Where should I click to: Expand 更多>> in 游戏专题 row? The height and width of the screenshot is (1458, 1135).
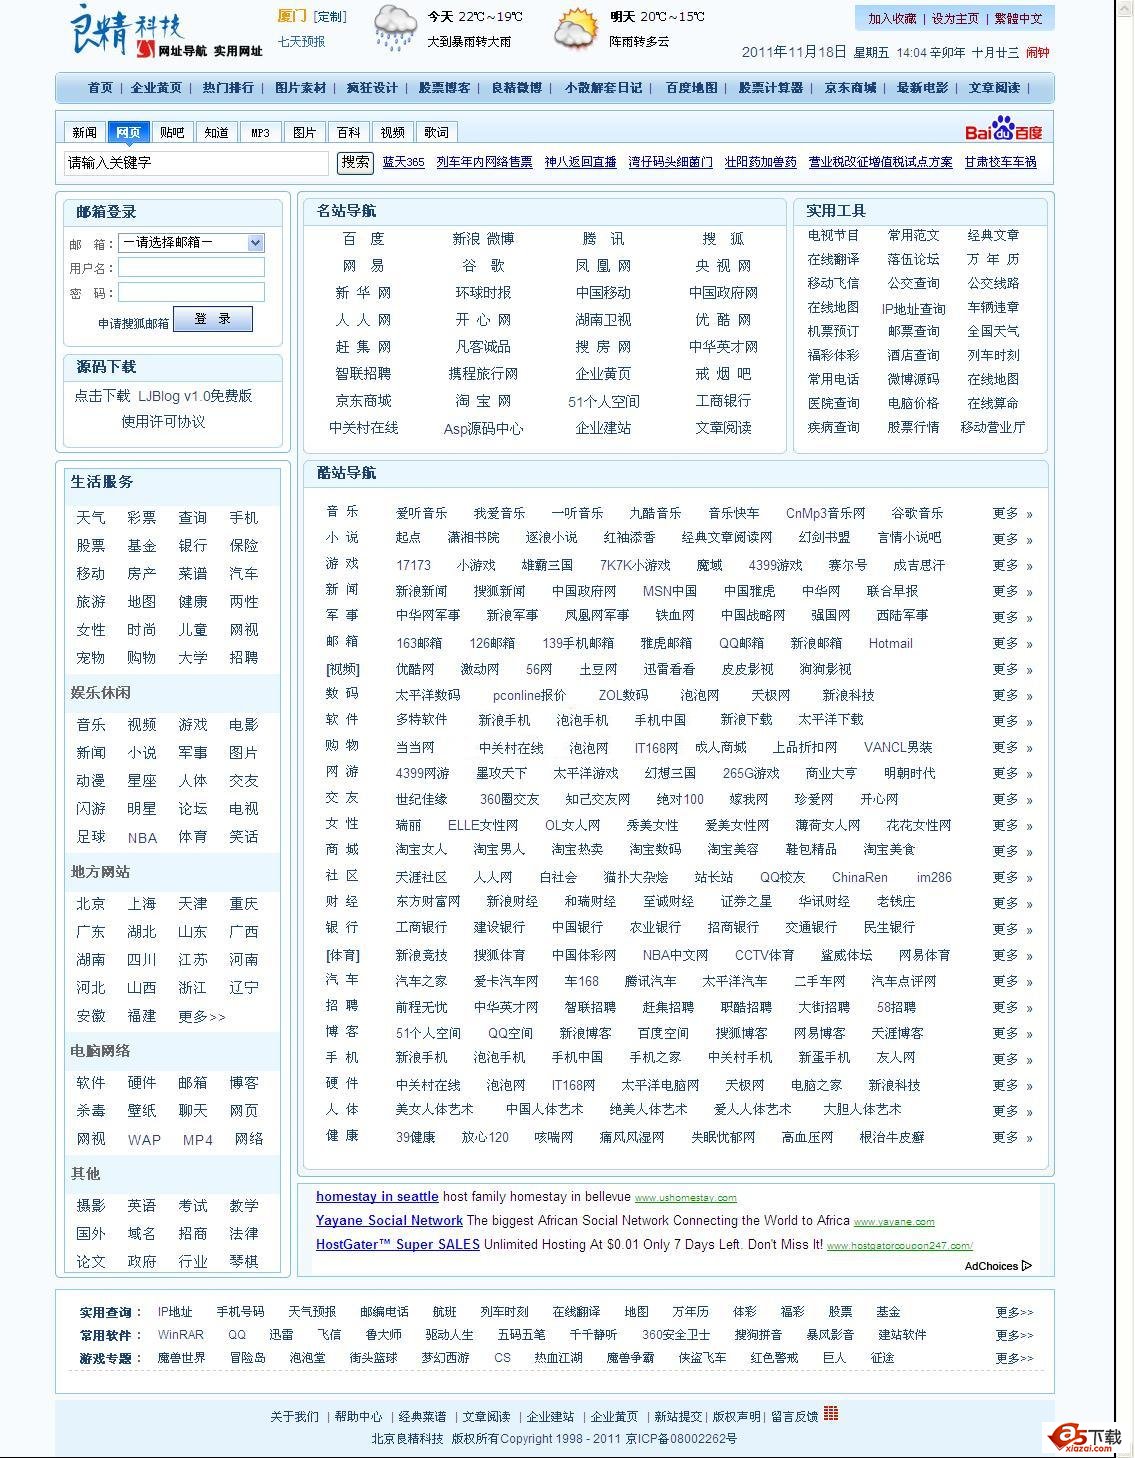(1014, 1358)
